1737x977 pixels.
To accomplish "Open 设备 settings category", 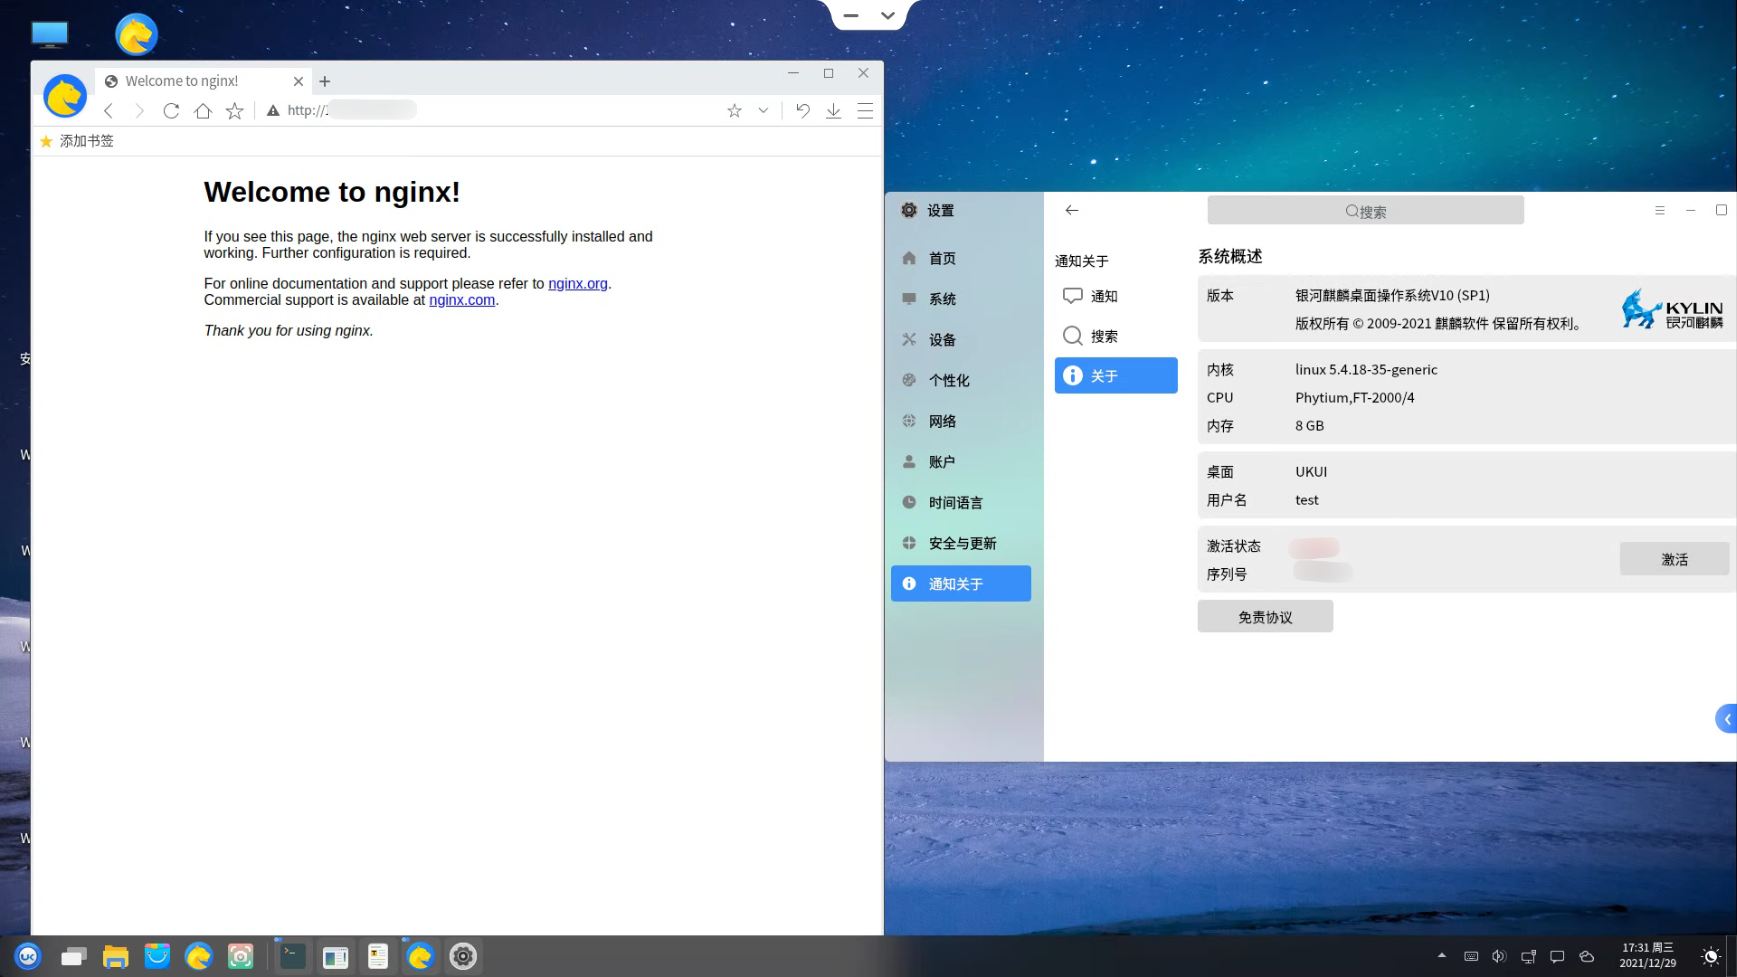I will [x=961, y=340].
